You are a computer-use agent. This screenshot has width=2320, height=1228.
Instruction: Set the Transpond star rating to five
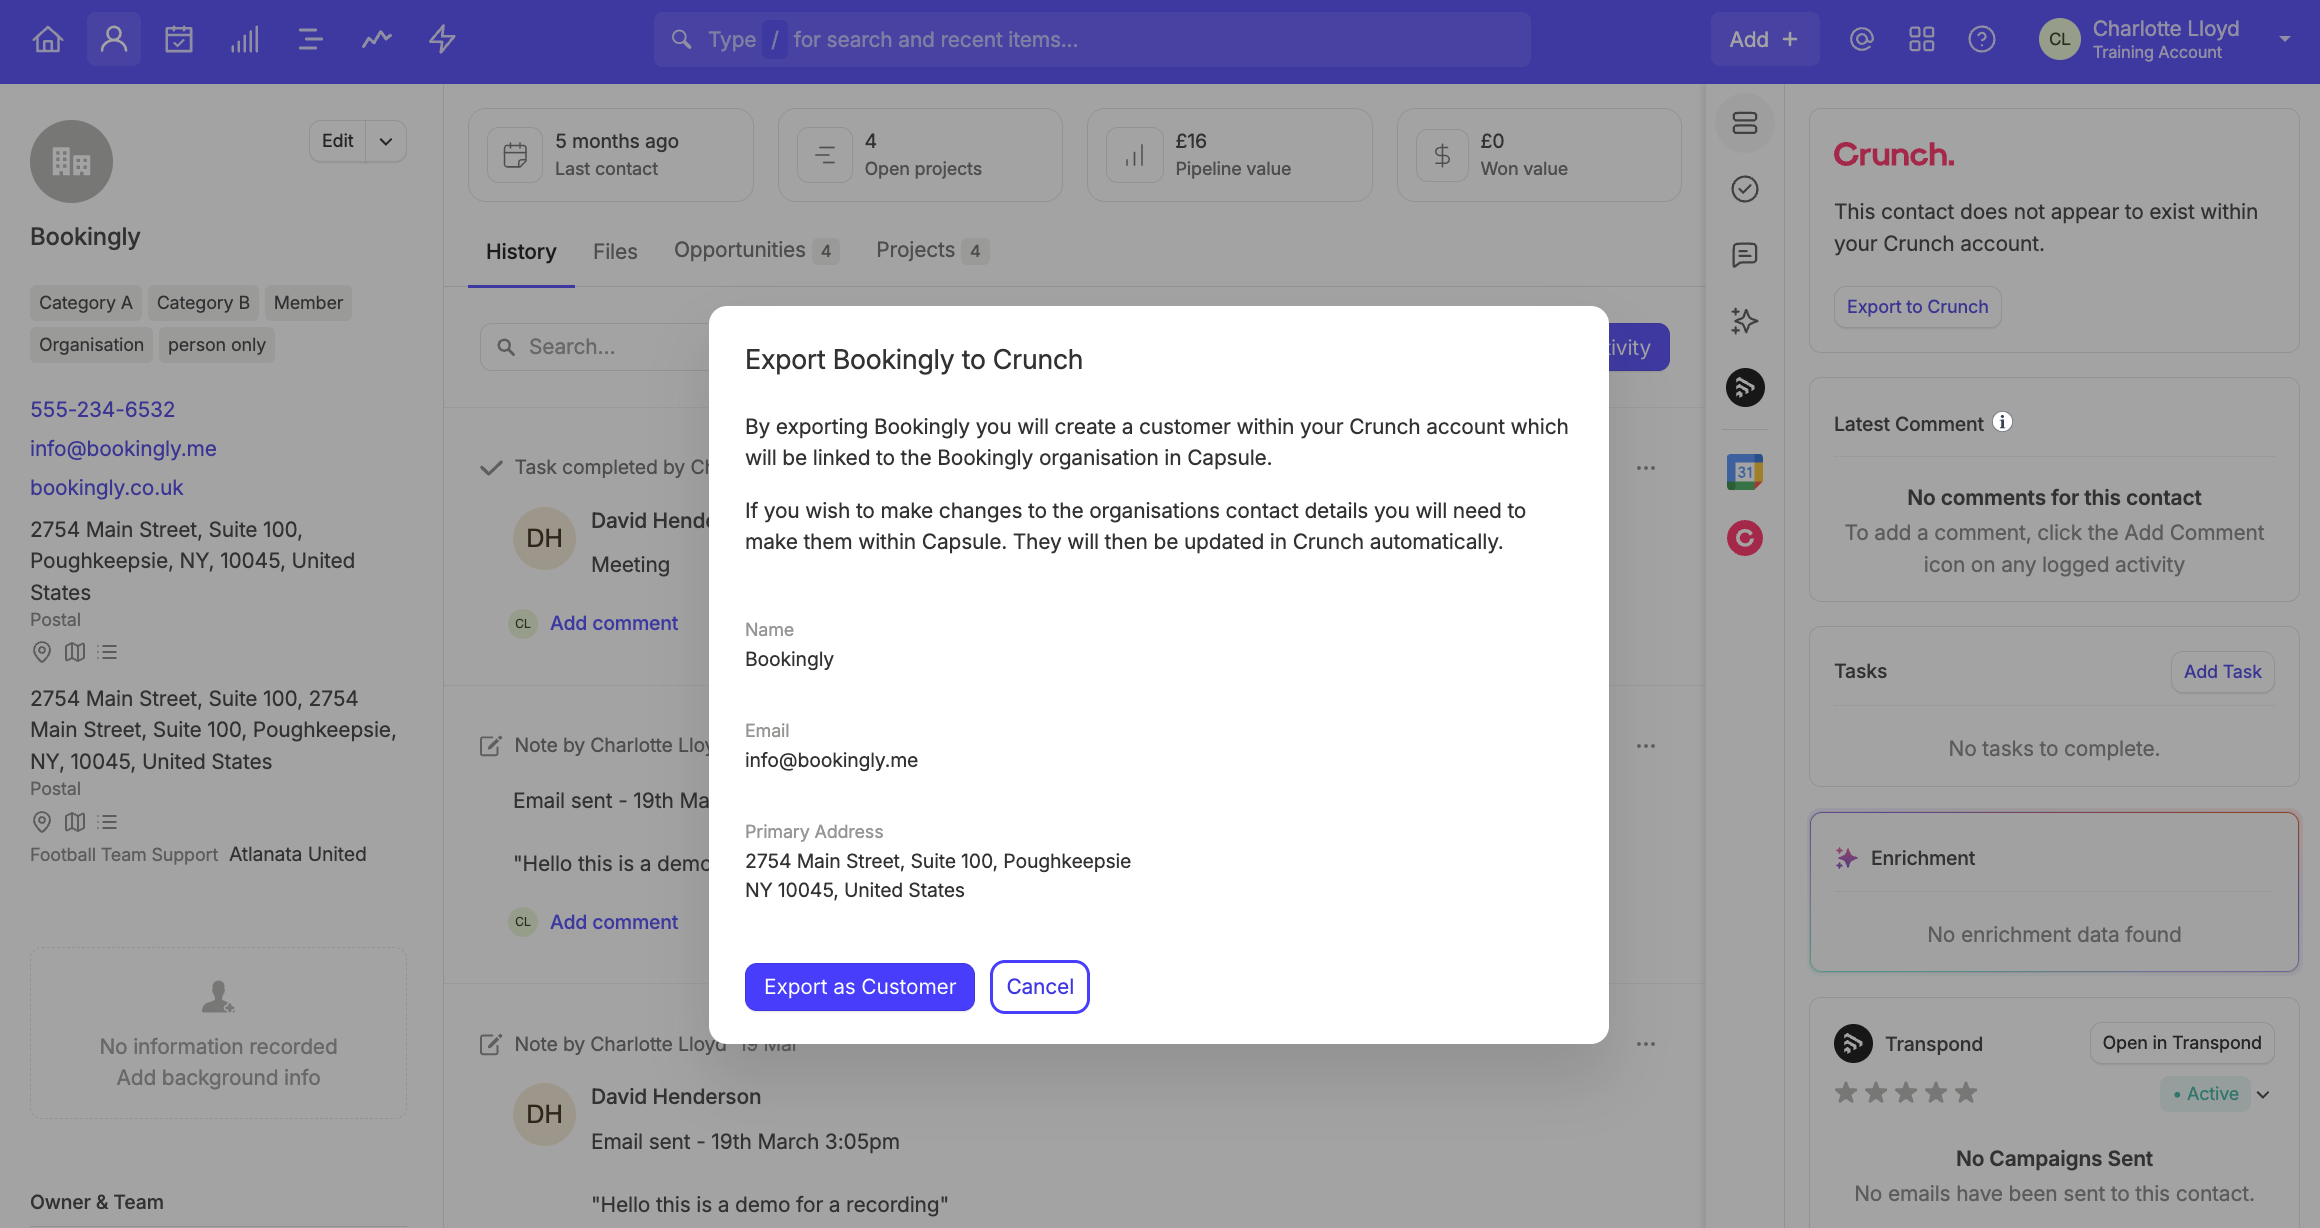click(x=1966, y=1093)
